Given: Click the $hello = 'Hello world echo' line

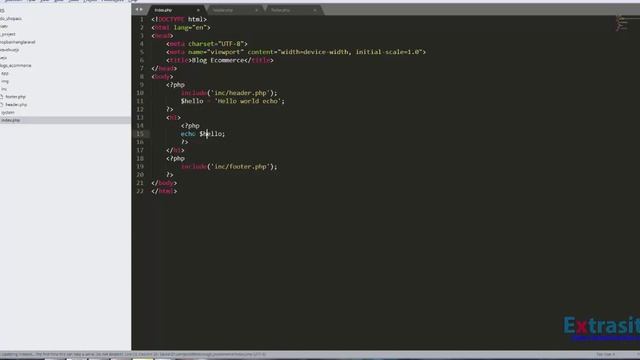Looking at the screenshot, I should 233,101.
